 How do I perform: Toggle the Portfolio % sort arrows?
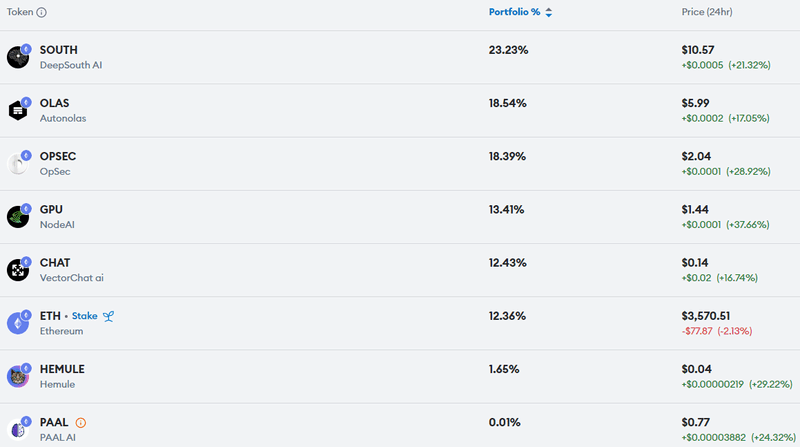pos(548,12)
